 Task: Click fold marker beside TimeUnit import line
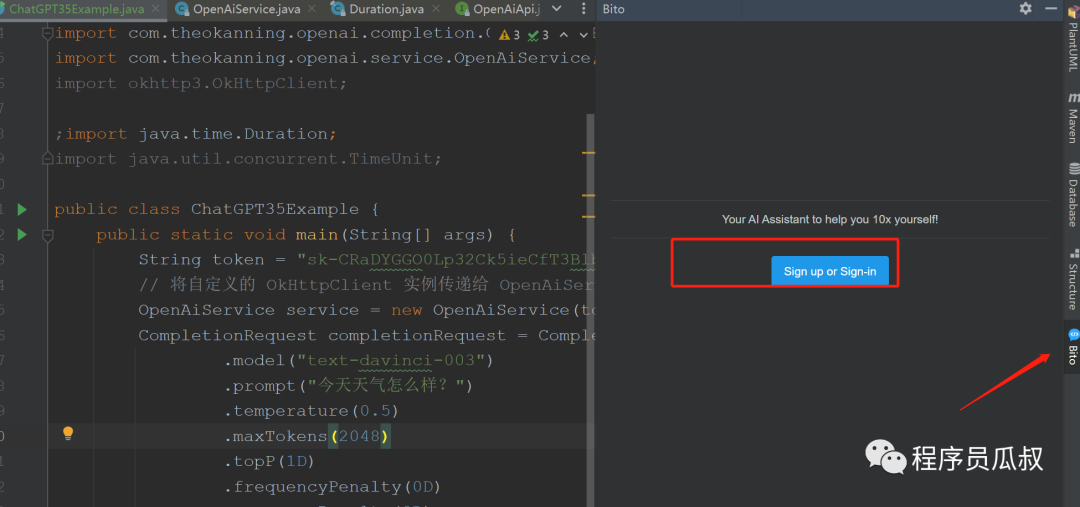(48, 159)
